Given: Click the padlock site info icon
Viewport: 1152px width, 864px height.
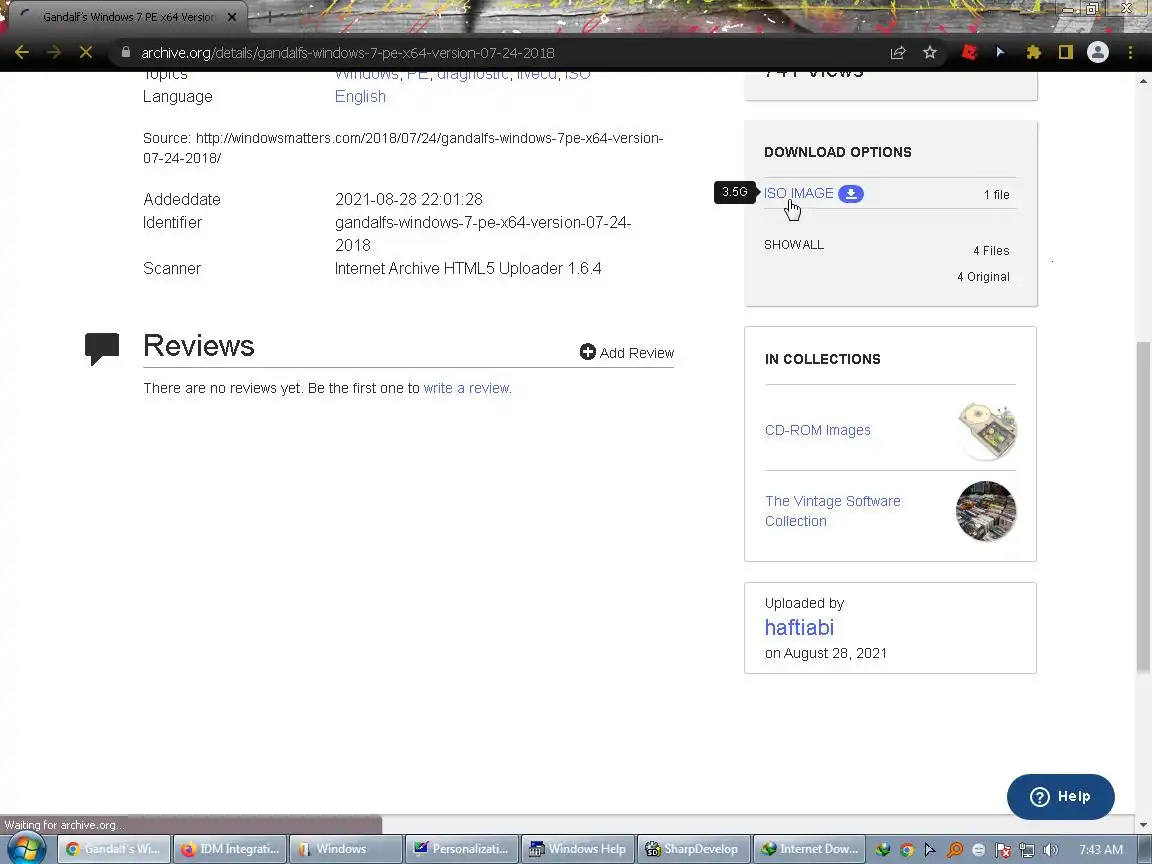Looking at the screenshot, I should (126, 52).
